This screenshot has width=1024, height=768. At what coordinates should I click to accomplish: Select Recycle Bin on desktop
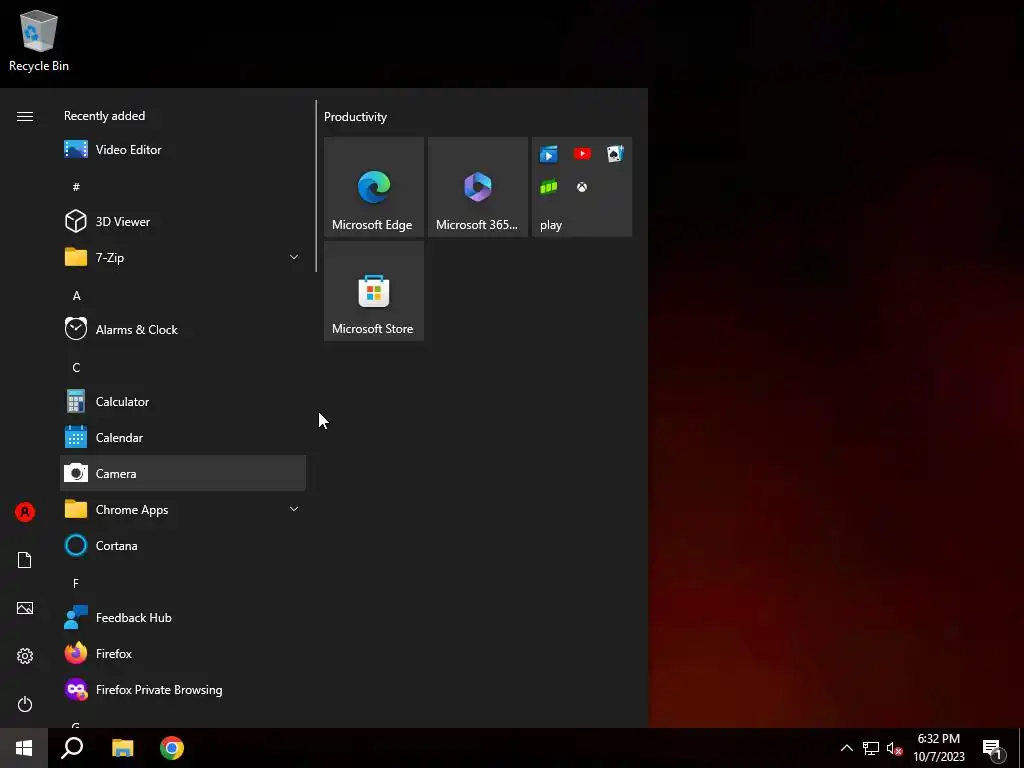click(x=39, y=41)
